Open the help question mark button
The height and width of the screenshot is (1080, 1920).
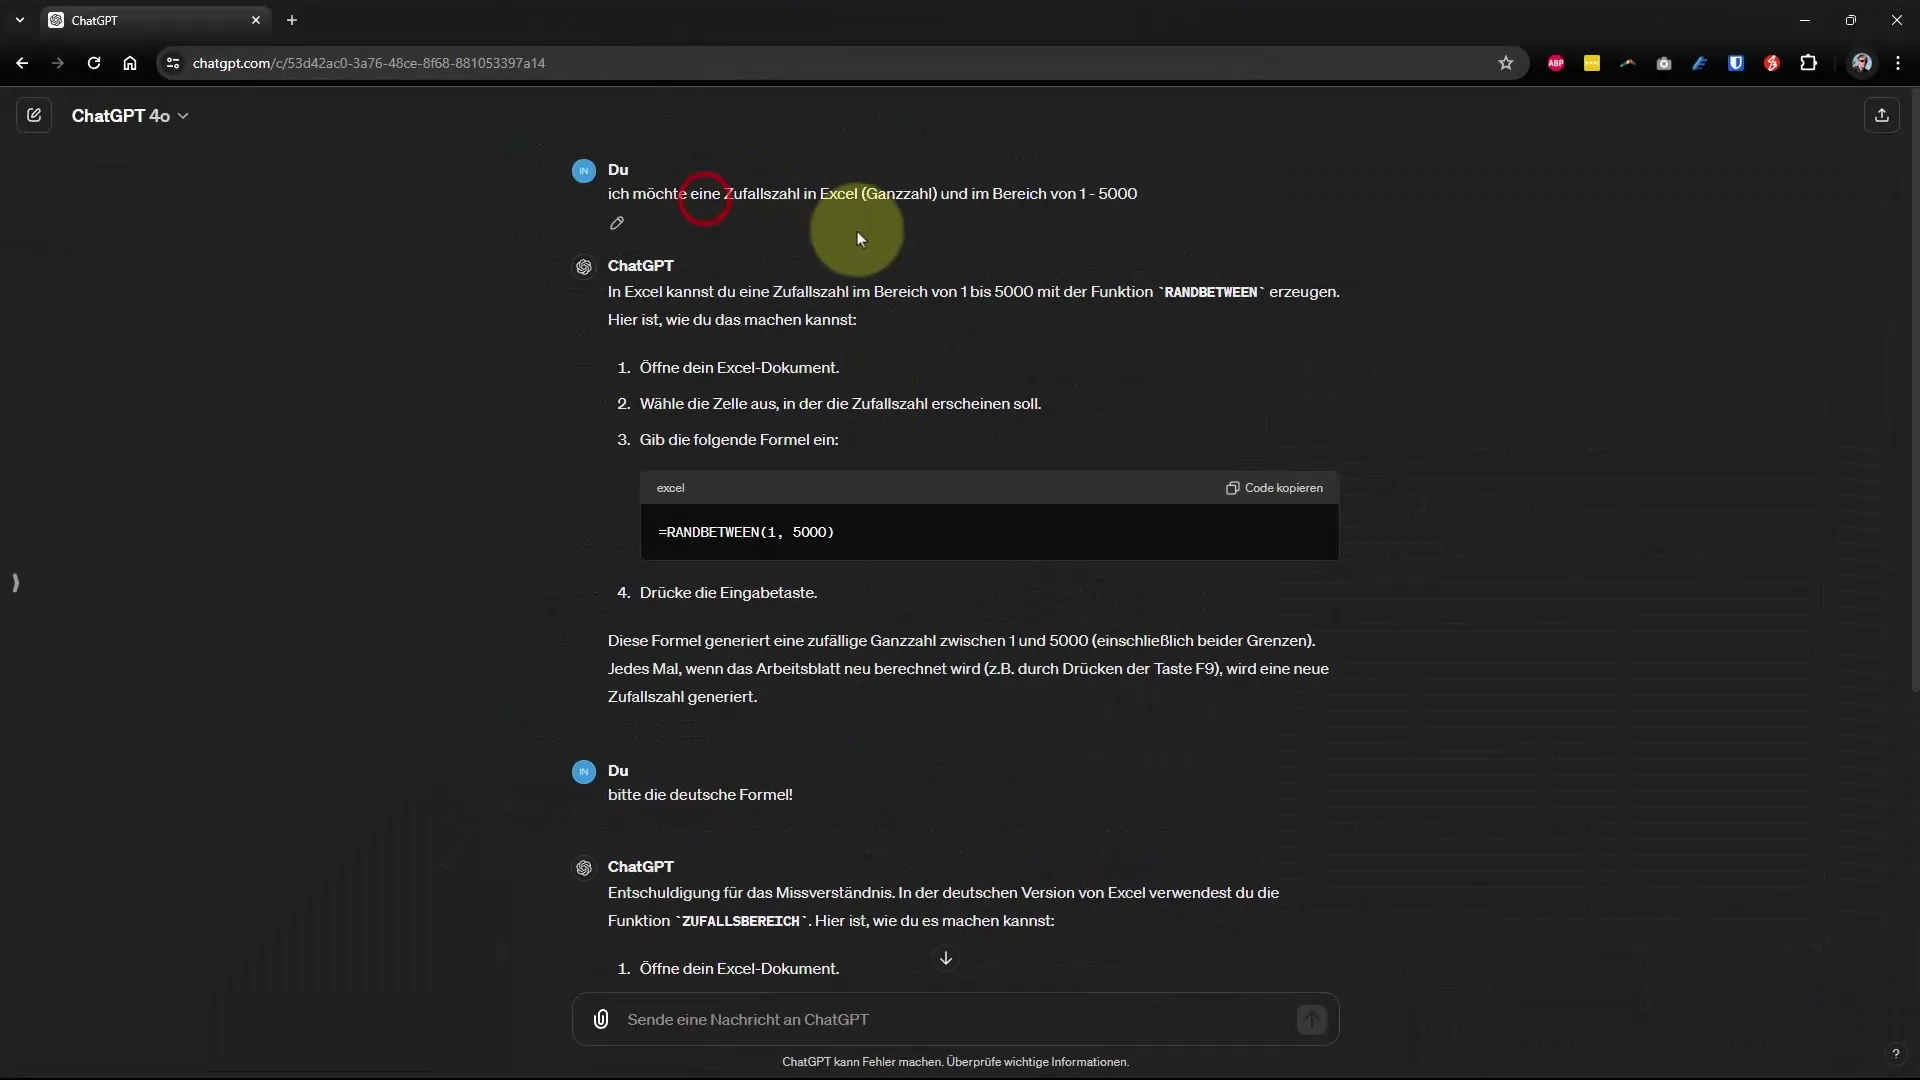(1895, 1054)
